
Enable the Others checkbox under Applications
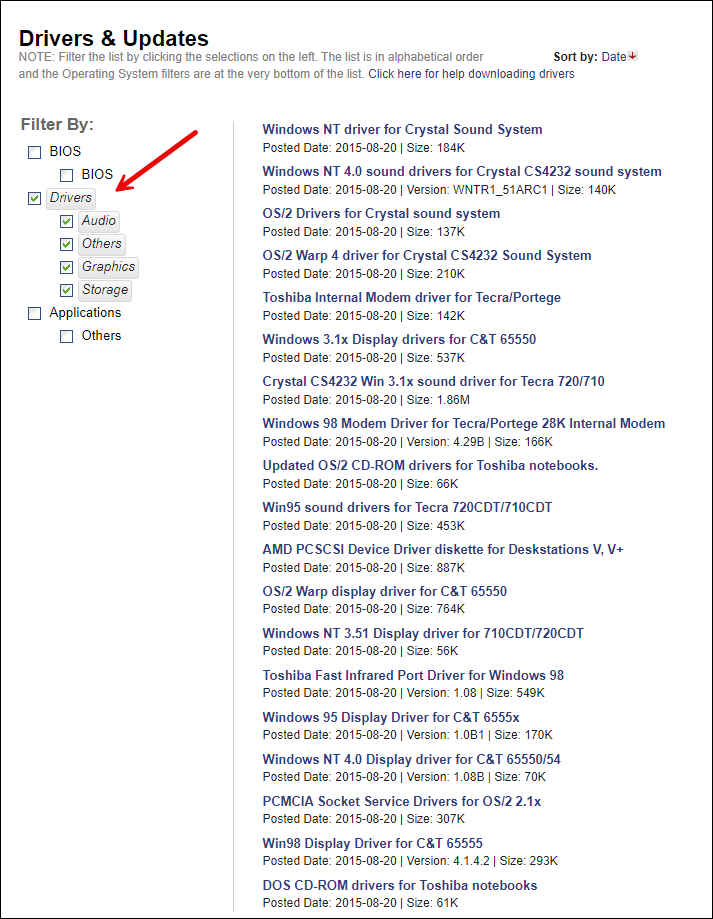click(x=67, y=336)
